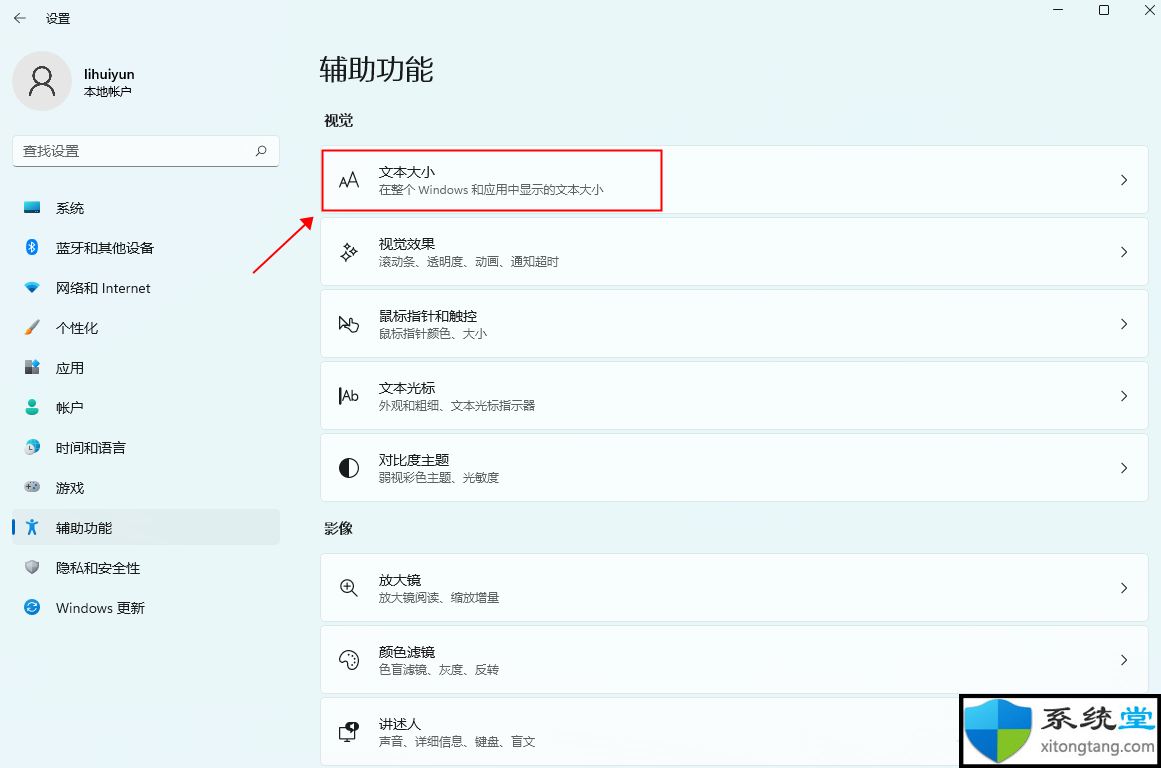Viewport: 1161px width, 768px height.
Task: Open 蓝牙和其他设备 in the sidebar
Action: 146,247
